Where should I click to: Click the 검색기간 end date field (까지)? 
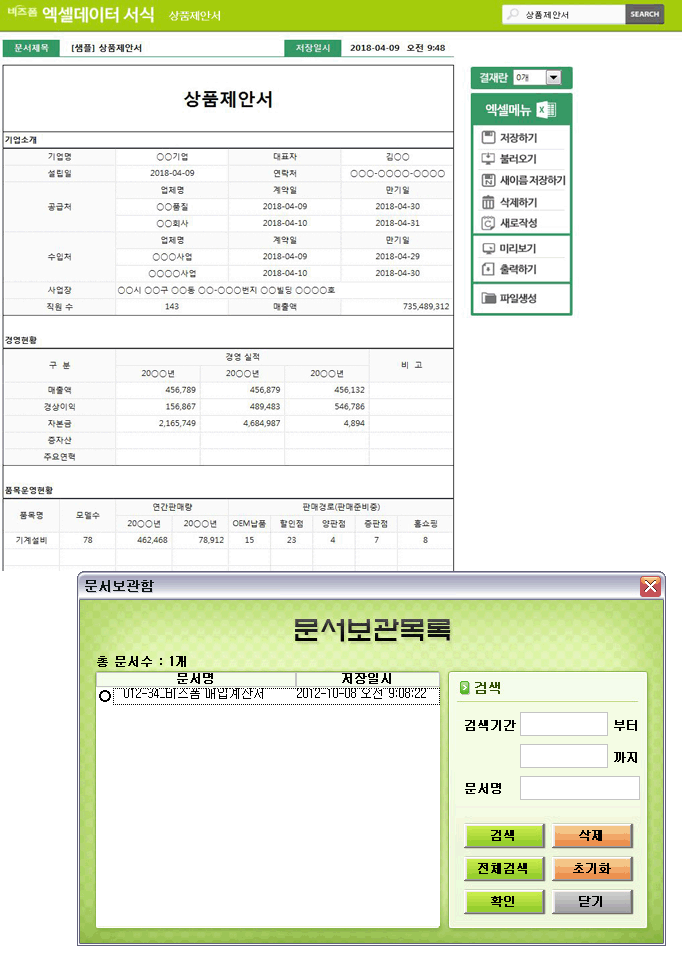(x=564, y=756)
